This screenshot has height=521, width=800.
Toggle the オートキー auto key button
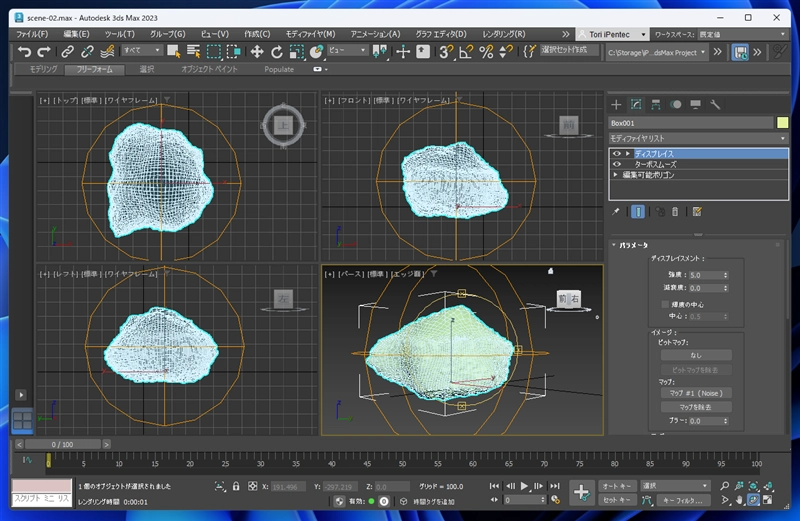617,486
